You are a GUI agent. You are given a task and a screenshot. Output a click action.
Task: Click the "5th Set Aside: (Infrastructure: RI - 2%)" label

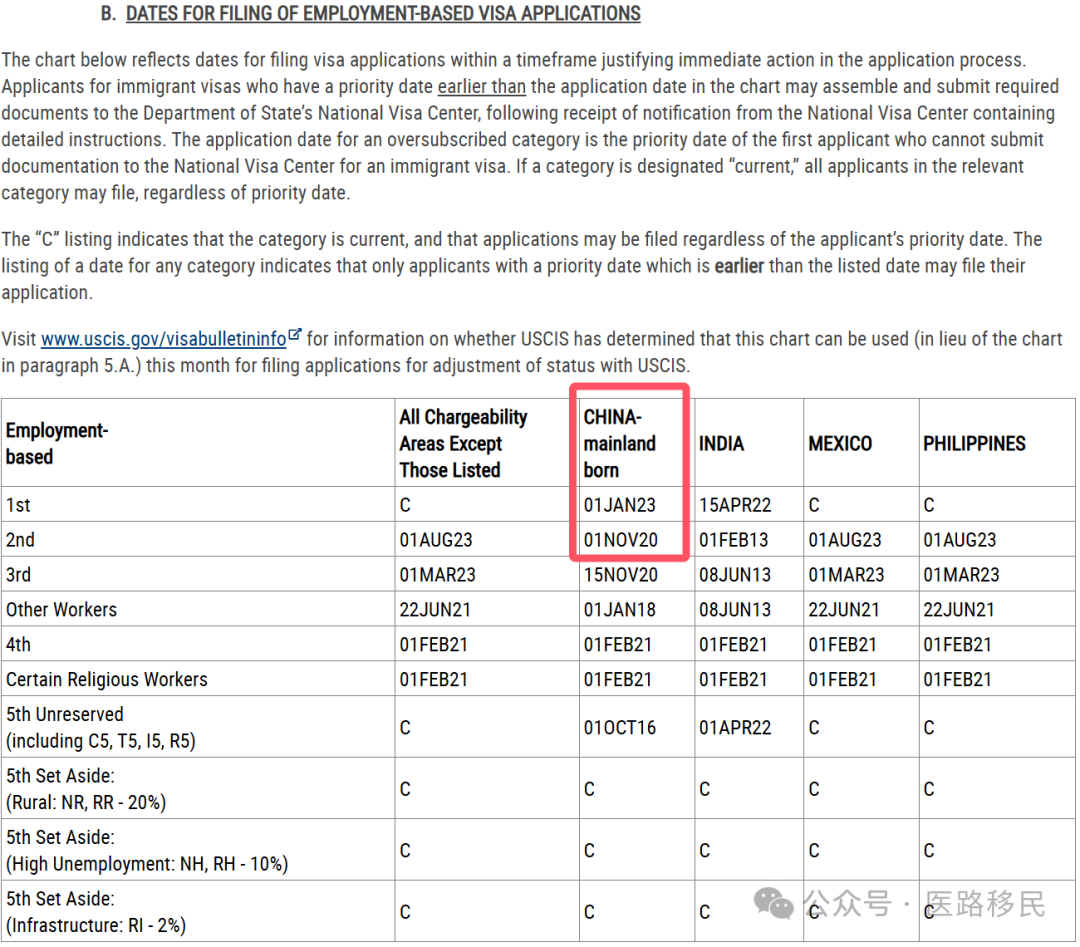point(96,912)
